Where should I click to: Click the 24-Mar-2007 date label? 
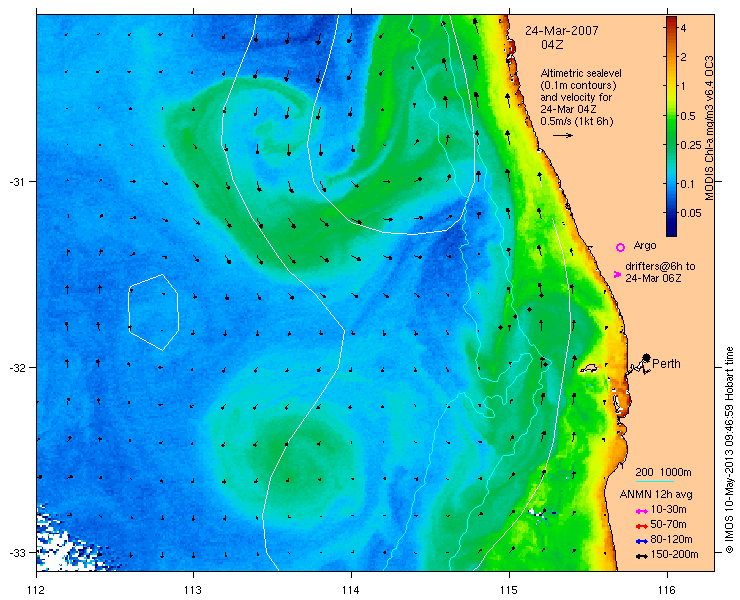(x=562, y=31)
